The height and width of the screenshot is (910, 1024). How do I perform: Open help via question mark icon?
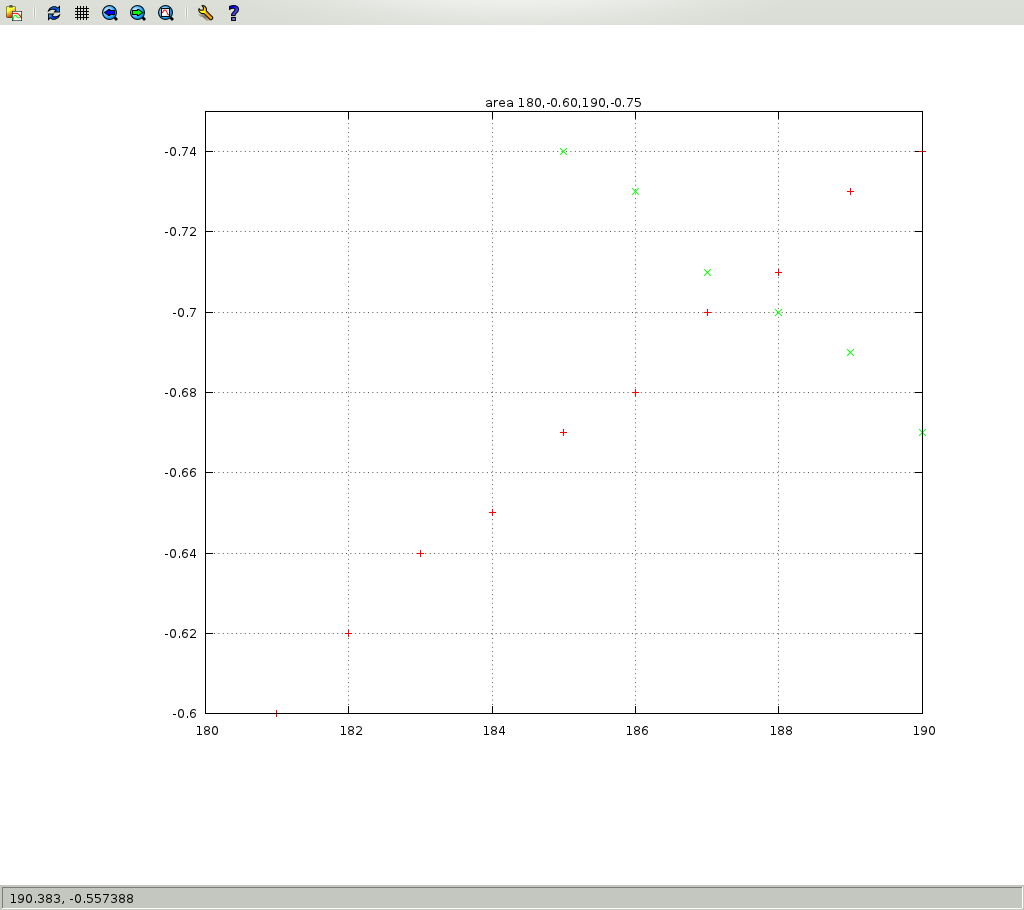pos(233,13)
